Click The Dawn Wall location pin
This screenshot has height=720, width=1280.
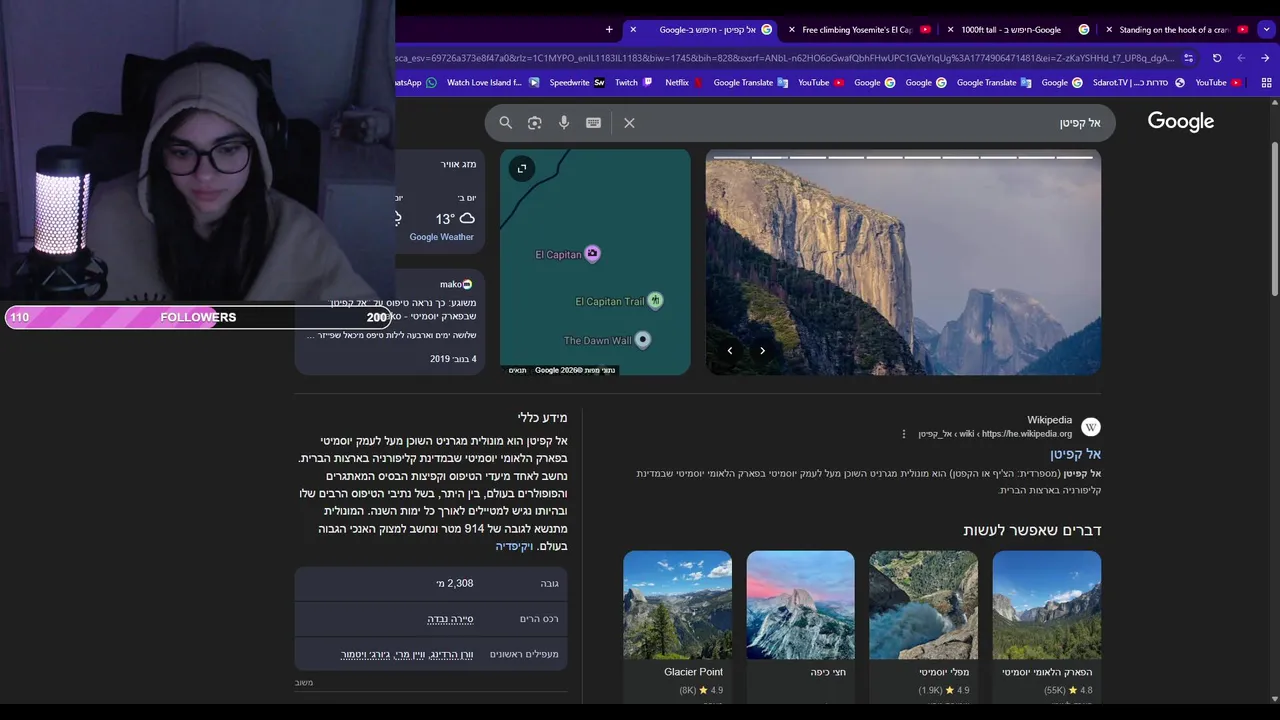[x=643, y=340]
